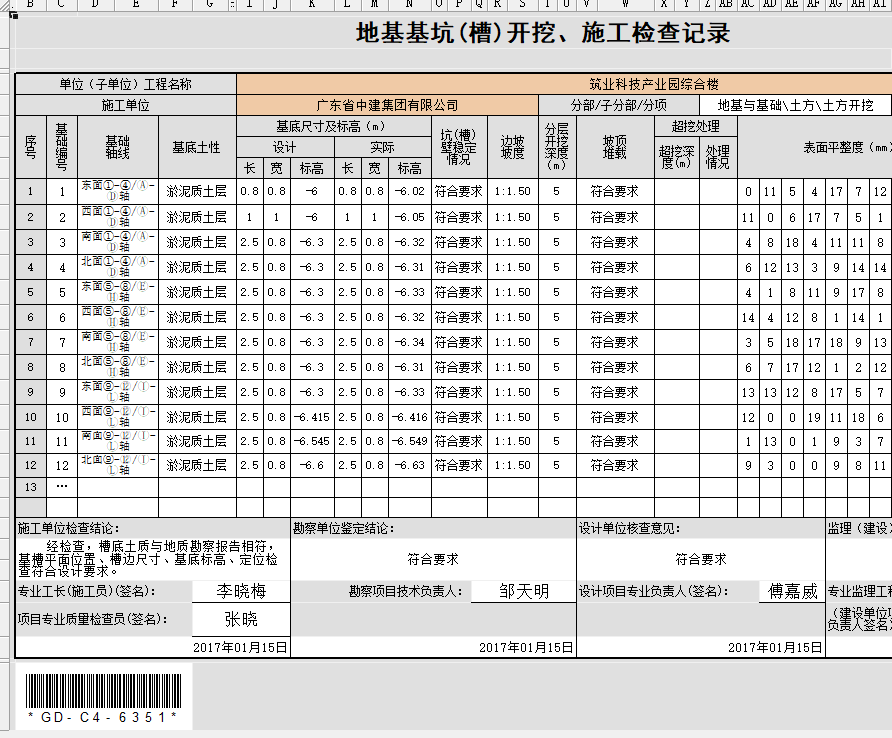The height and width of the screenshot is (738, 892).
Task: Click the 勘察项目技术负责人 label
Action: pos(406,591)
